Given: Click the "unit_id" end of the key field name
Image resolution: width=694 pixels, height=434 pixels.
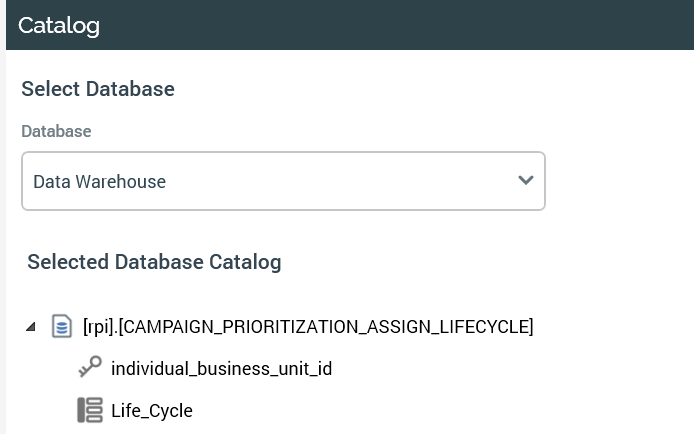Looking at the screenshot, I should pos(301,369).
